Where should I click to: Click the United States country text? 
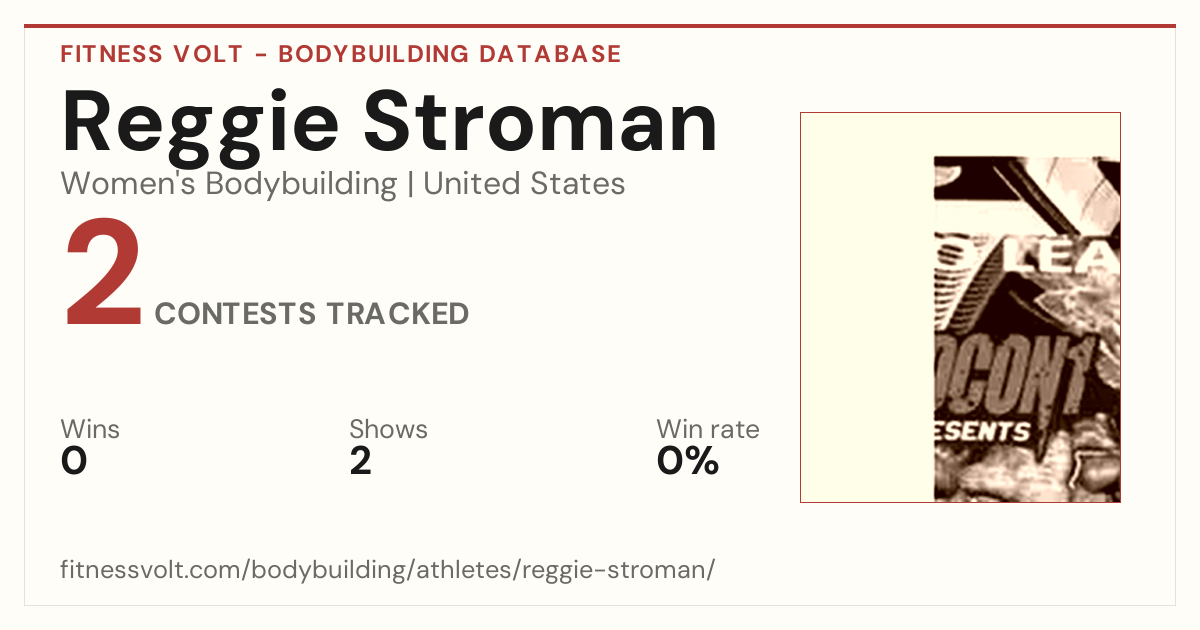[x=524, y=184]
